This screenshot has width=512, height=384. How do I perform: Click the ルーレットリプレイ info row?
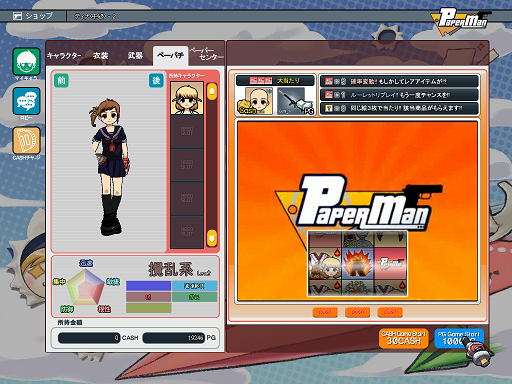click(399, 95)
